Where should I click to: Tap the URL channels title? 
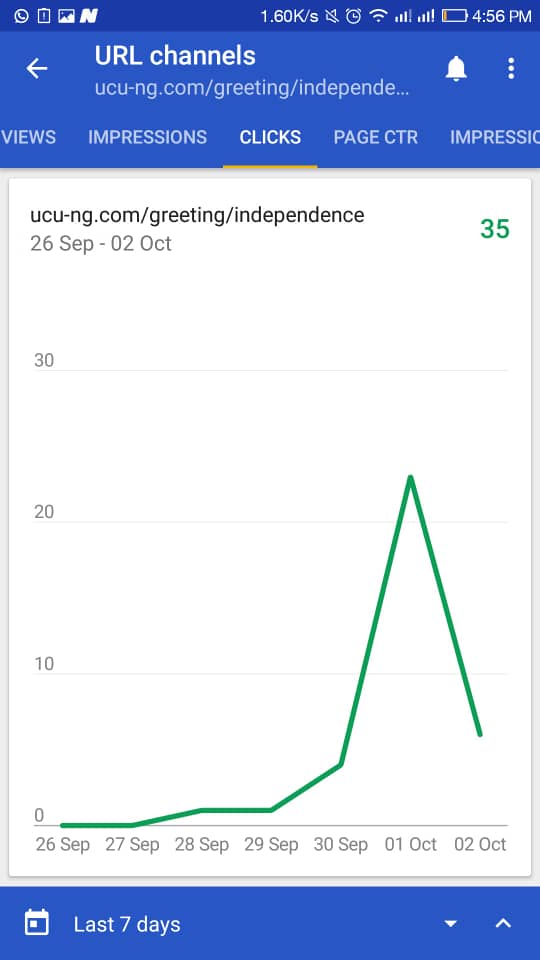click(175, 56)
